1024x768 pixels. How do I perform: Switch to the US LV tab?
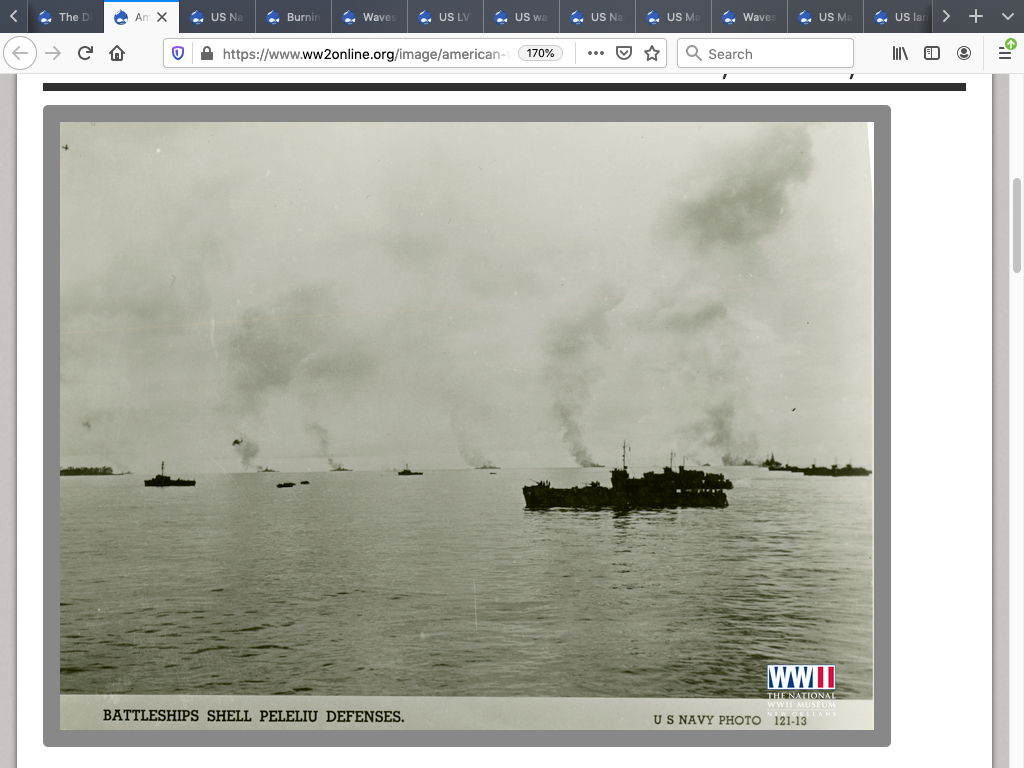[x=446, y=17]
